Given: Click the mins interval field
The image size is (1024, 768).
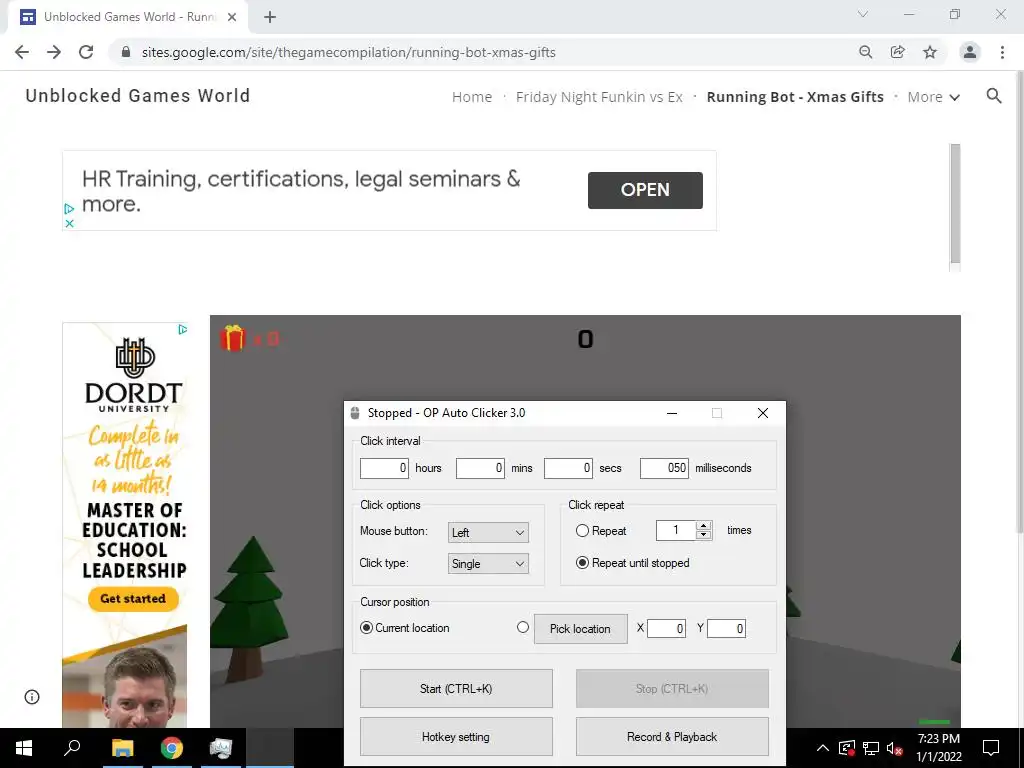Looking at the screenshot, I should 480,468.
